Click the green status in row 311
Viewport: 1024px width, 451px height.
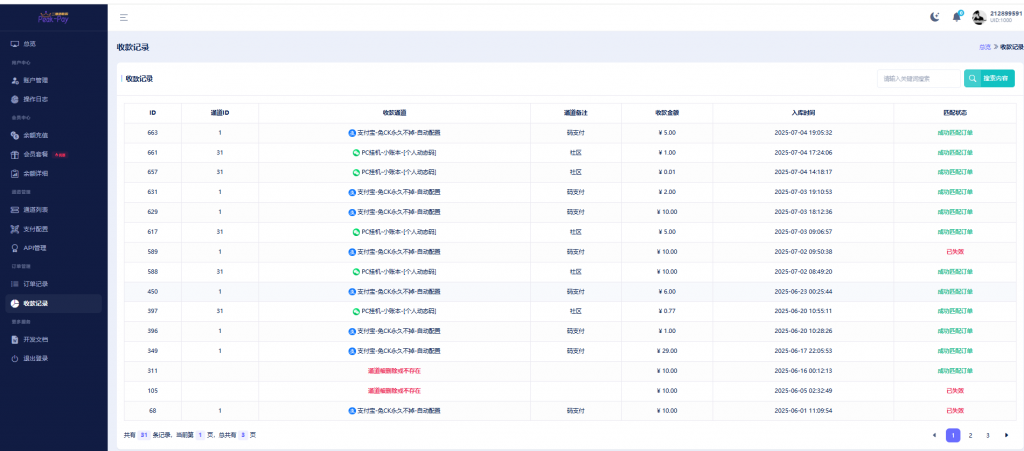[955, 371]
